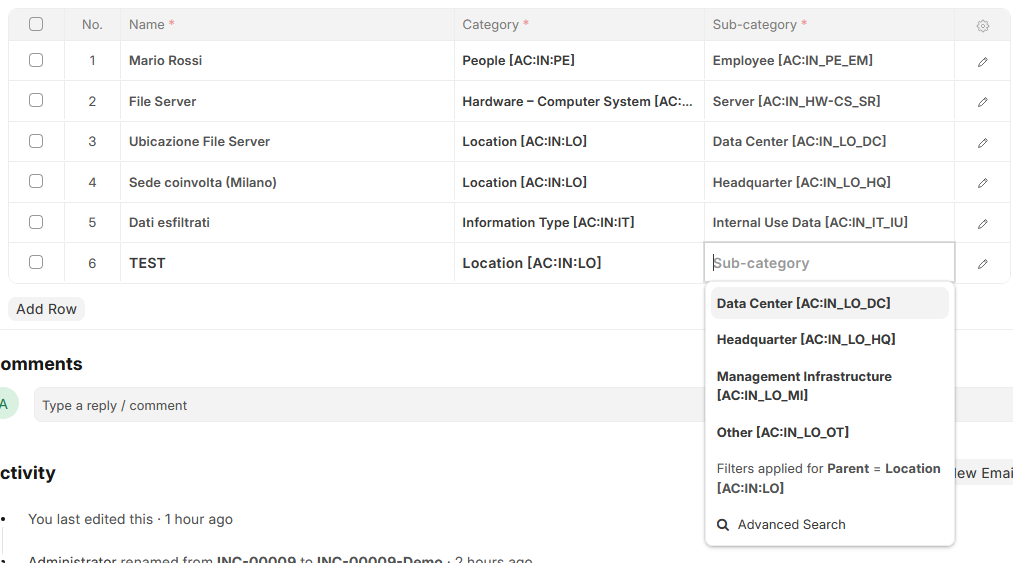Click the Advanced Search magnifier option
Screen dimensions: 1013x563
click(x=781, y=525)
